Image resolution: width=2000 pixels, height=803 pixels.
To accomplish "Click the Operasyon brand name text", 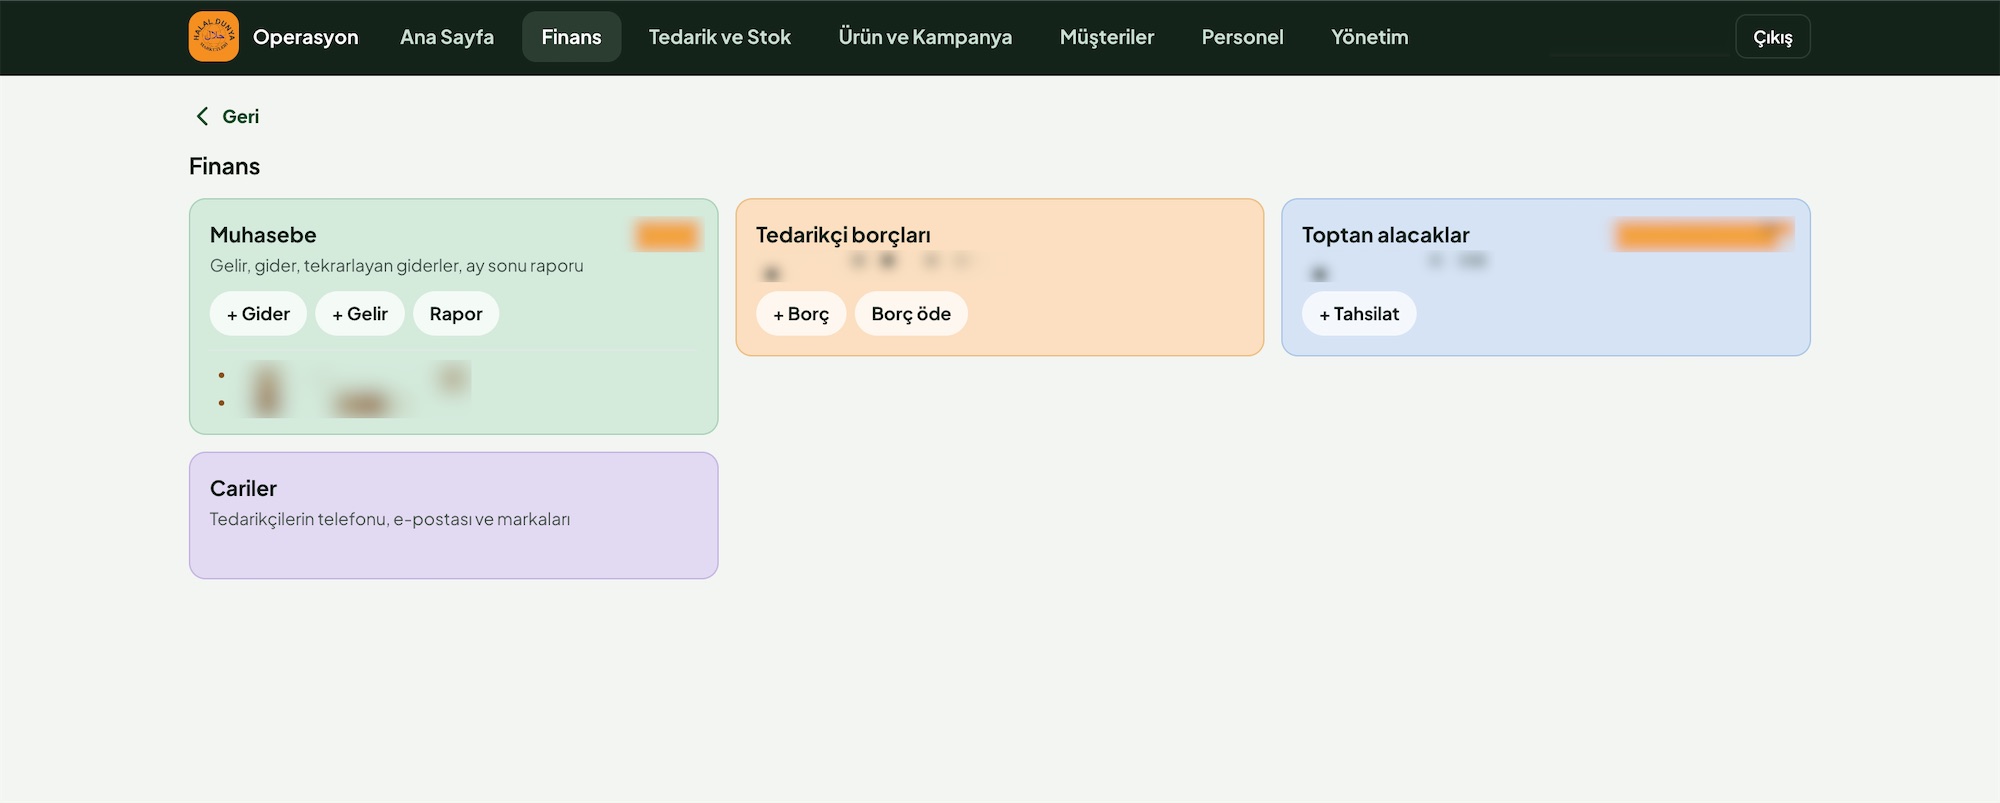I will tap(306, 37).
